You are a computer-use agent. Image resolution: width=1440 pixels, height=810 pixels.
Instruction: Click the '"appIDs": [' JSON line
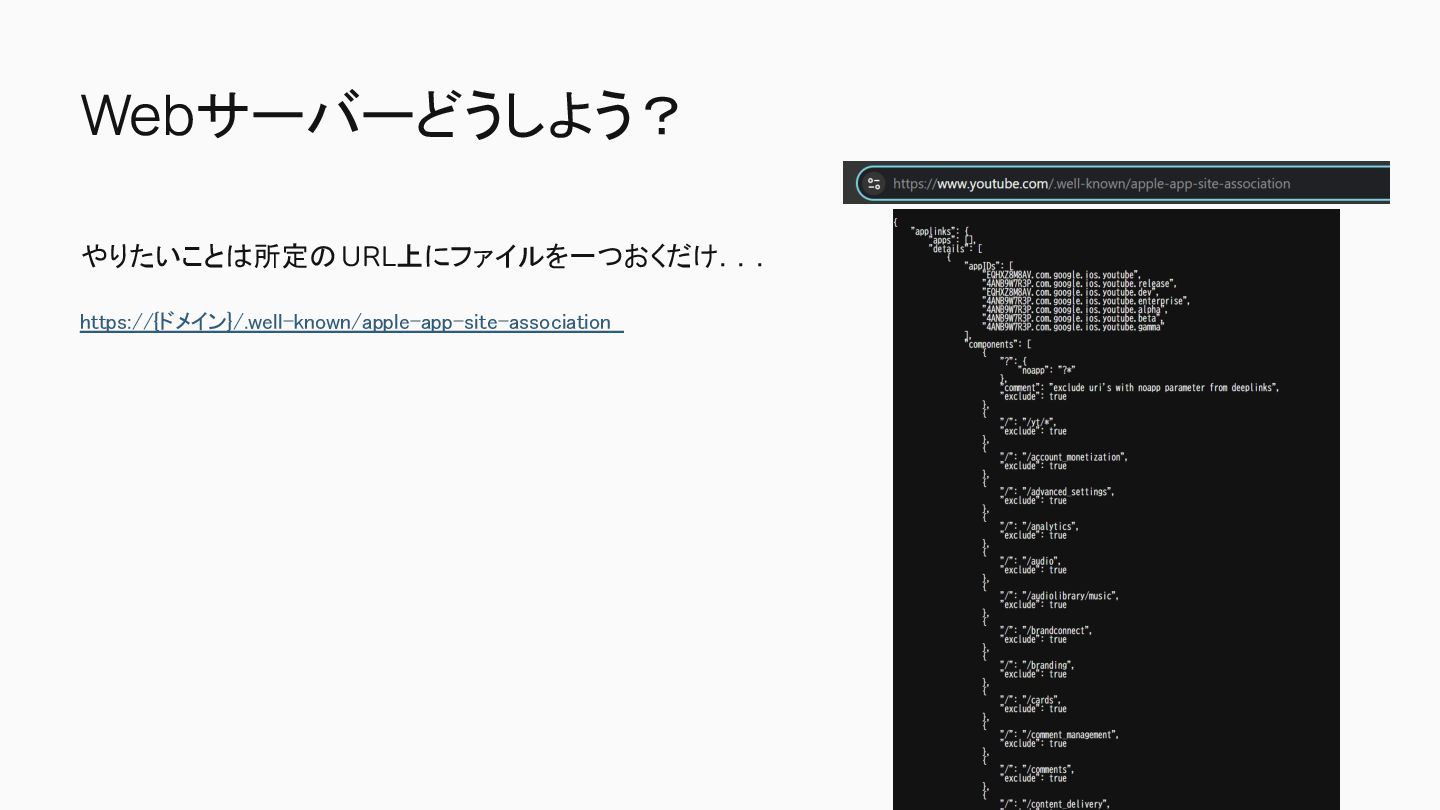click(x=990, y=266)
